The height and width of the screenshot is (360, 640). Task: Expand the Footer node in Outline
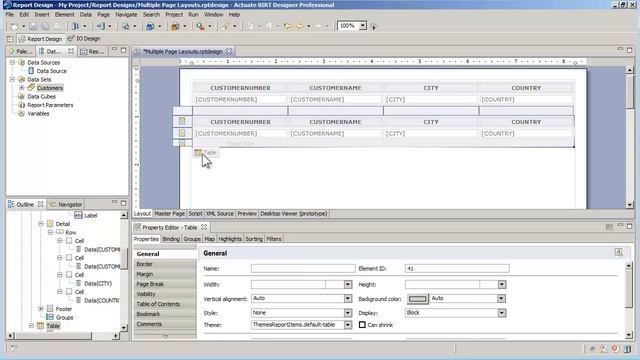[x=41, y=309]
